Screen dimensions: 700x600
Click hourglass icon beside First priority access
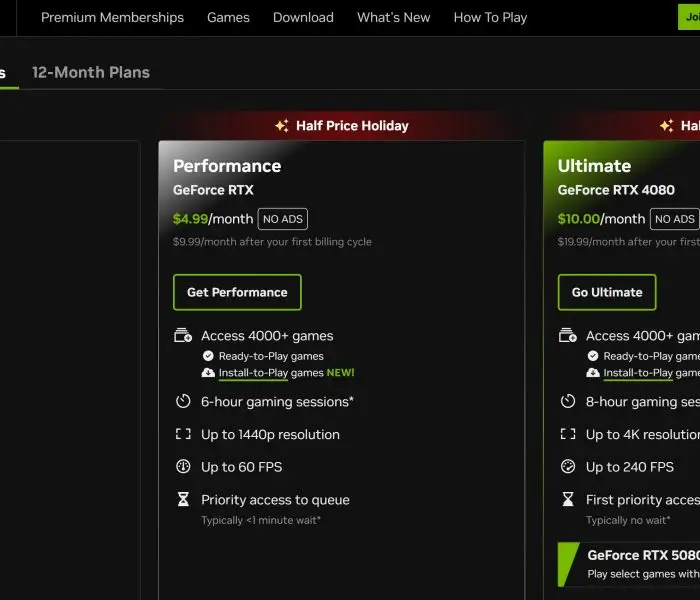(568, 499)
